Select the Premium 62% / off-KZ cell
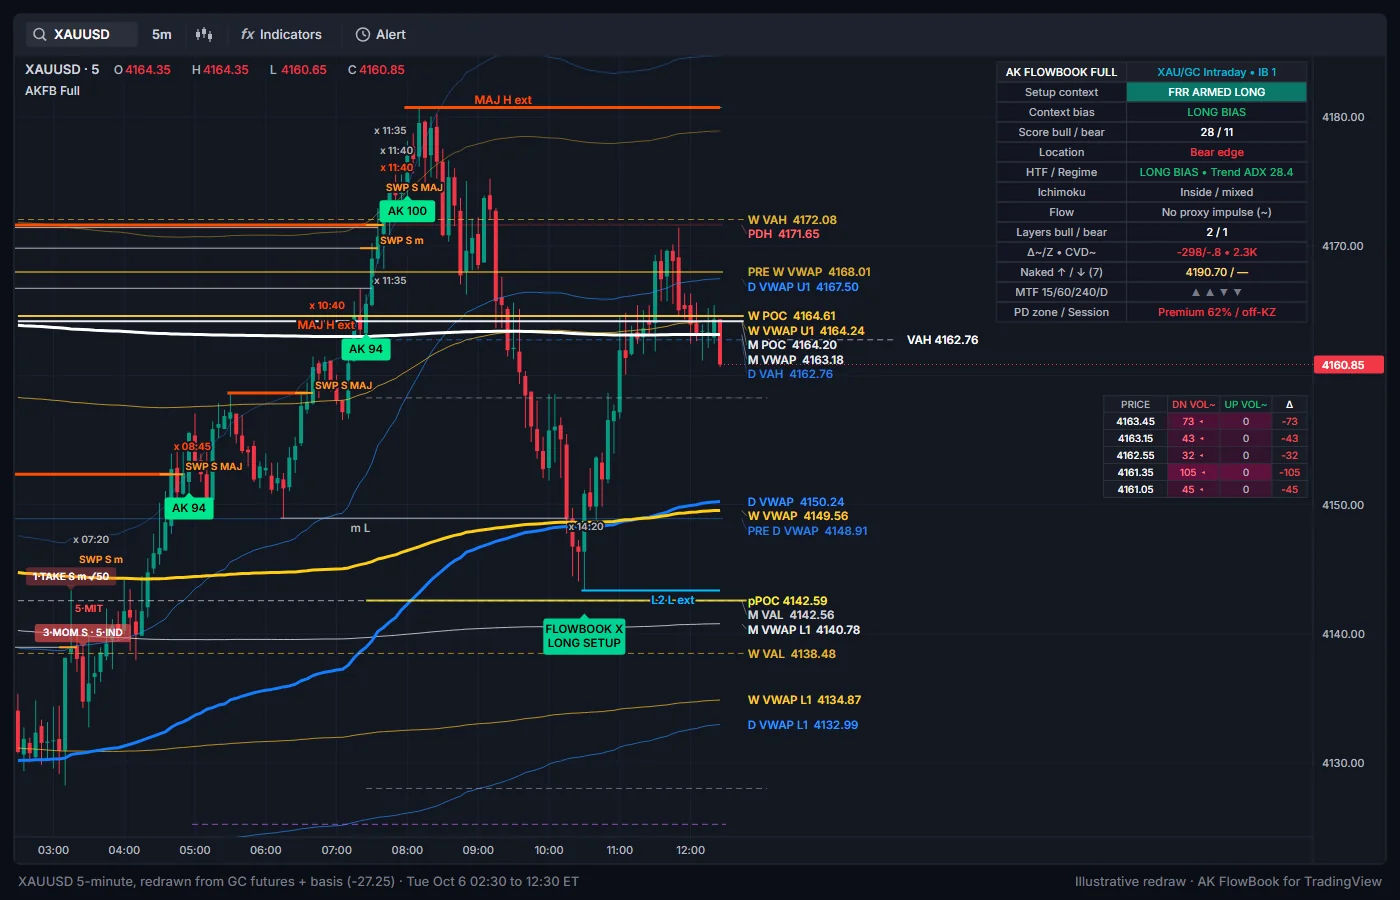 click(x=1216, y=312)
